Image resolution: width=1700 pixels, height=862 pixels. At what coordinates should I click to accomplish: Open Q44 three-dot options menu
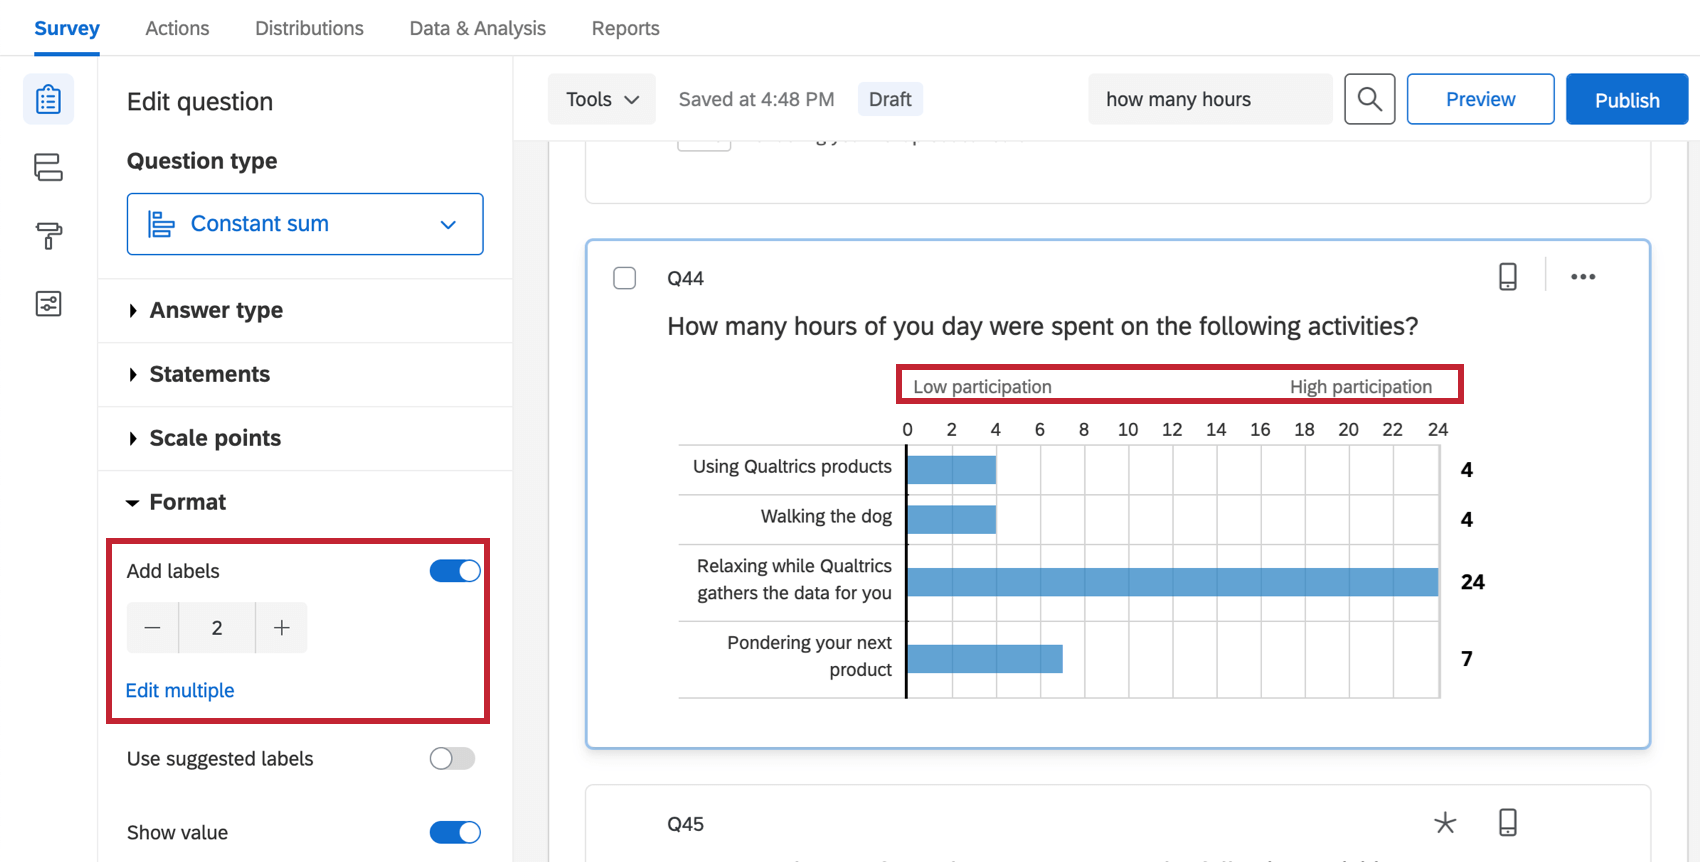coord(1583,277)
